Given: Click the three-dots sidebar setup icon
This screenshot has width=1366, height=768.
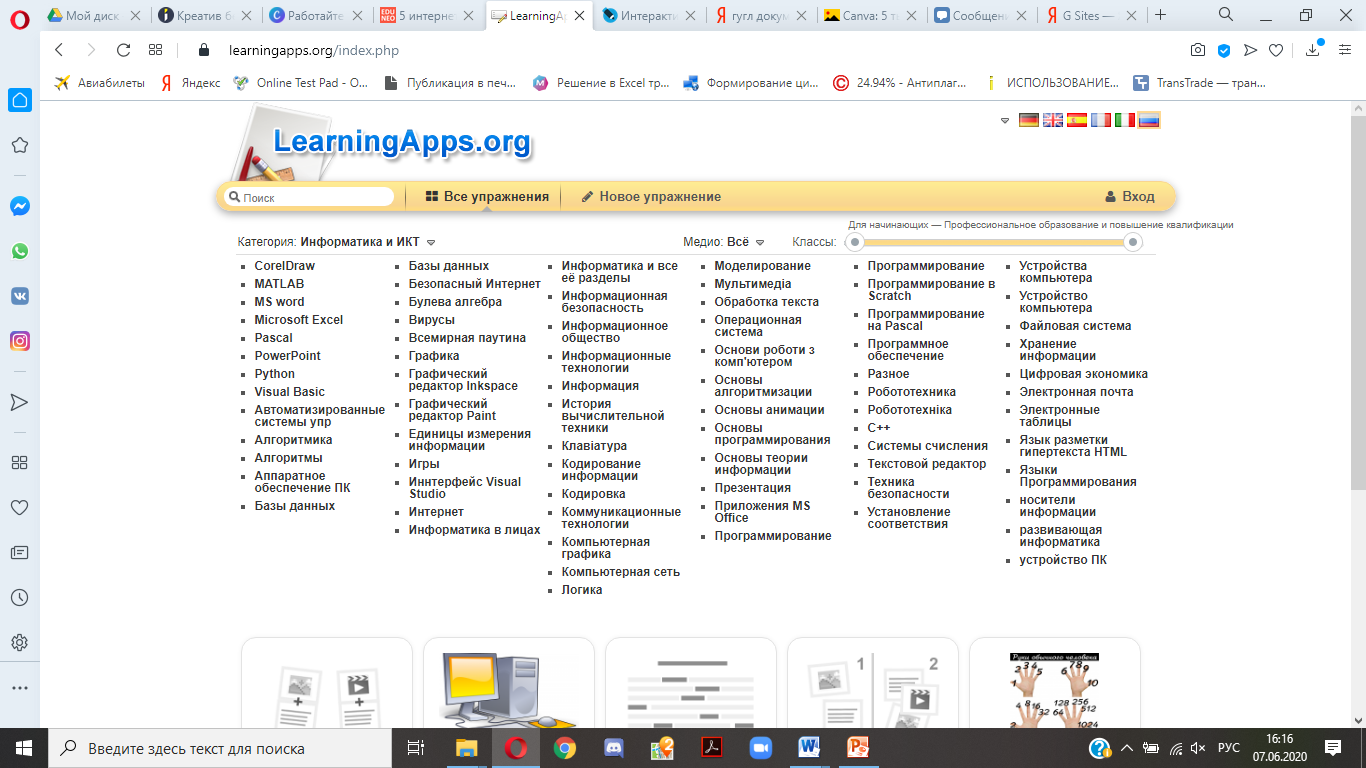Looking at the screenshot, I should point(19,688).
